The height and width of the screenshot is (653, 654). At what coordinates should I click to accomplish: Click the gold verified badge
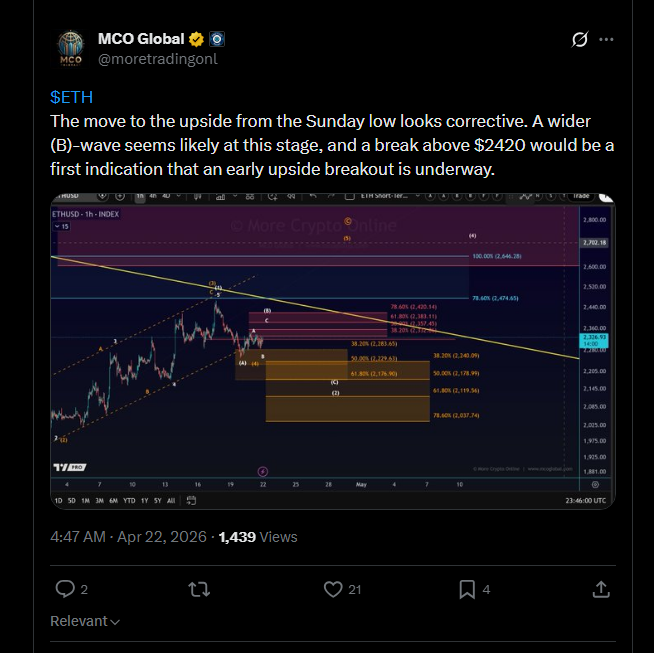pos(197,40)
